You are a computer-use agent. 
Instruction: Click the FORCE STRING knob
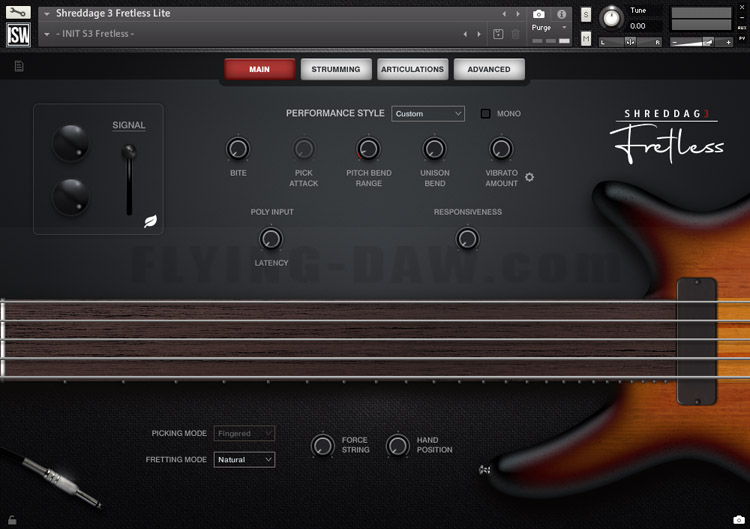(323, 445)
